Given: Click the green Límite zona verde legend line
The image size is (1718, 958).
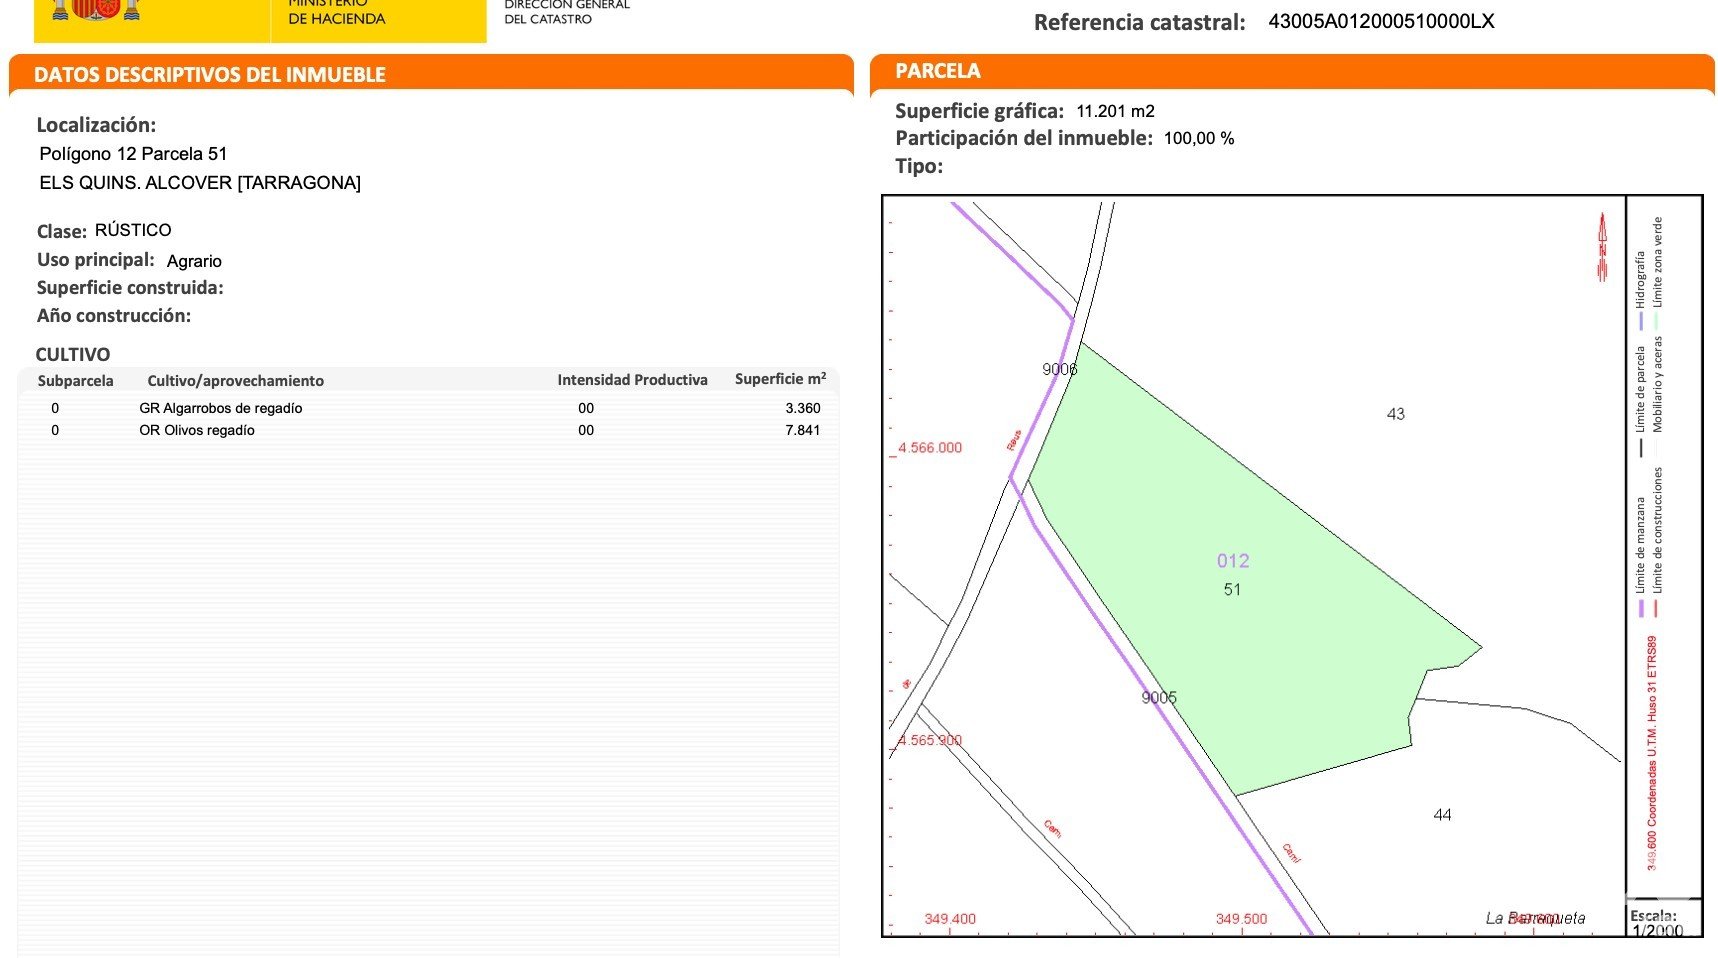Looking at the screenshot, I should click(1657, 321).
